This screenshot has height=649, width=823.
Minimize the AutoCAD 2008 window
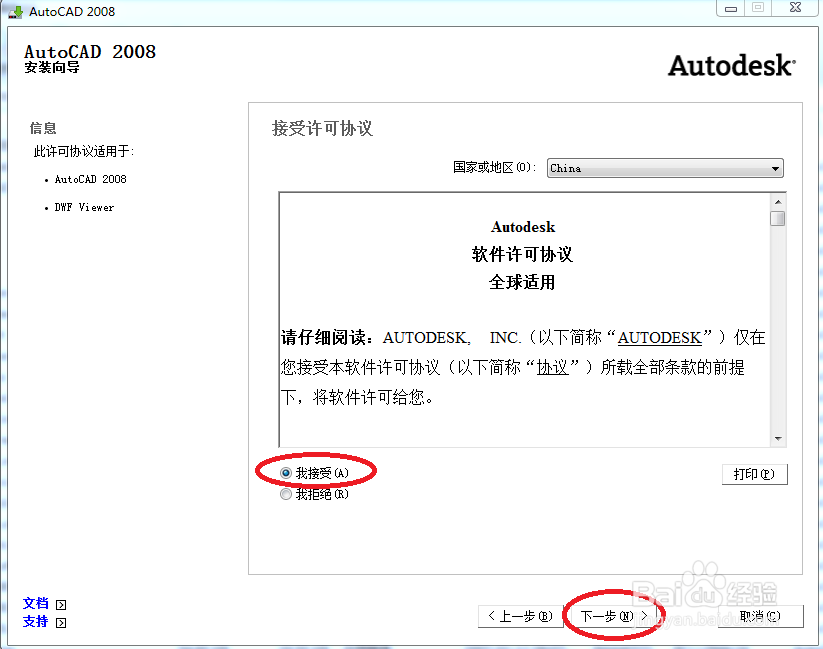731,8
